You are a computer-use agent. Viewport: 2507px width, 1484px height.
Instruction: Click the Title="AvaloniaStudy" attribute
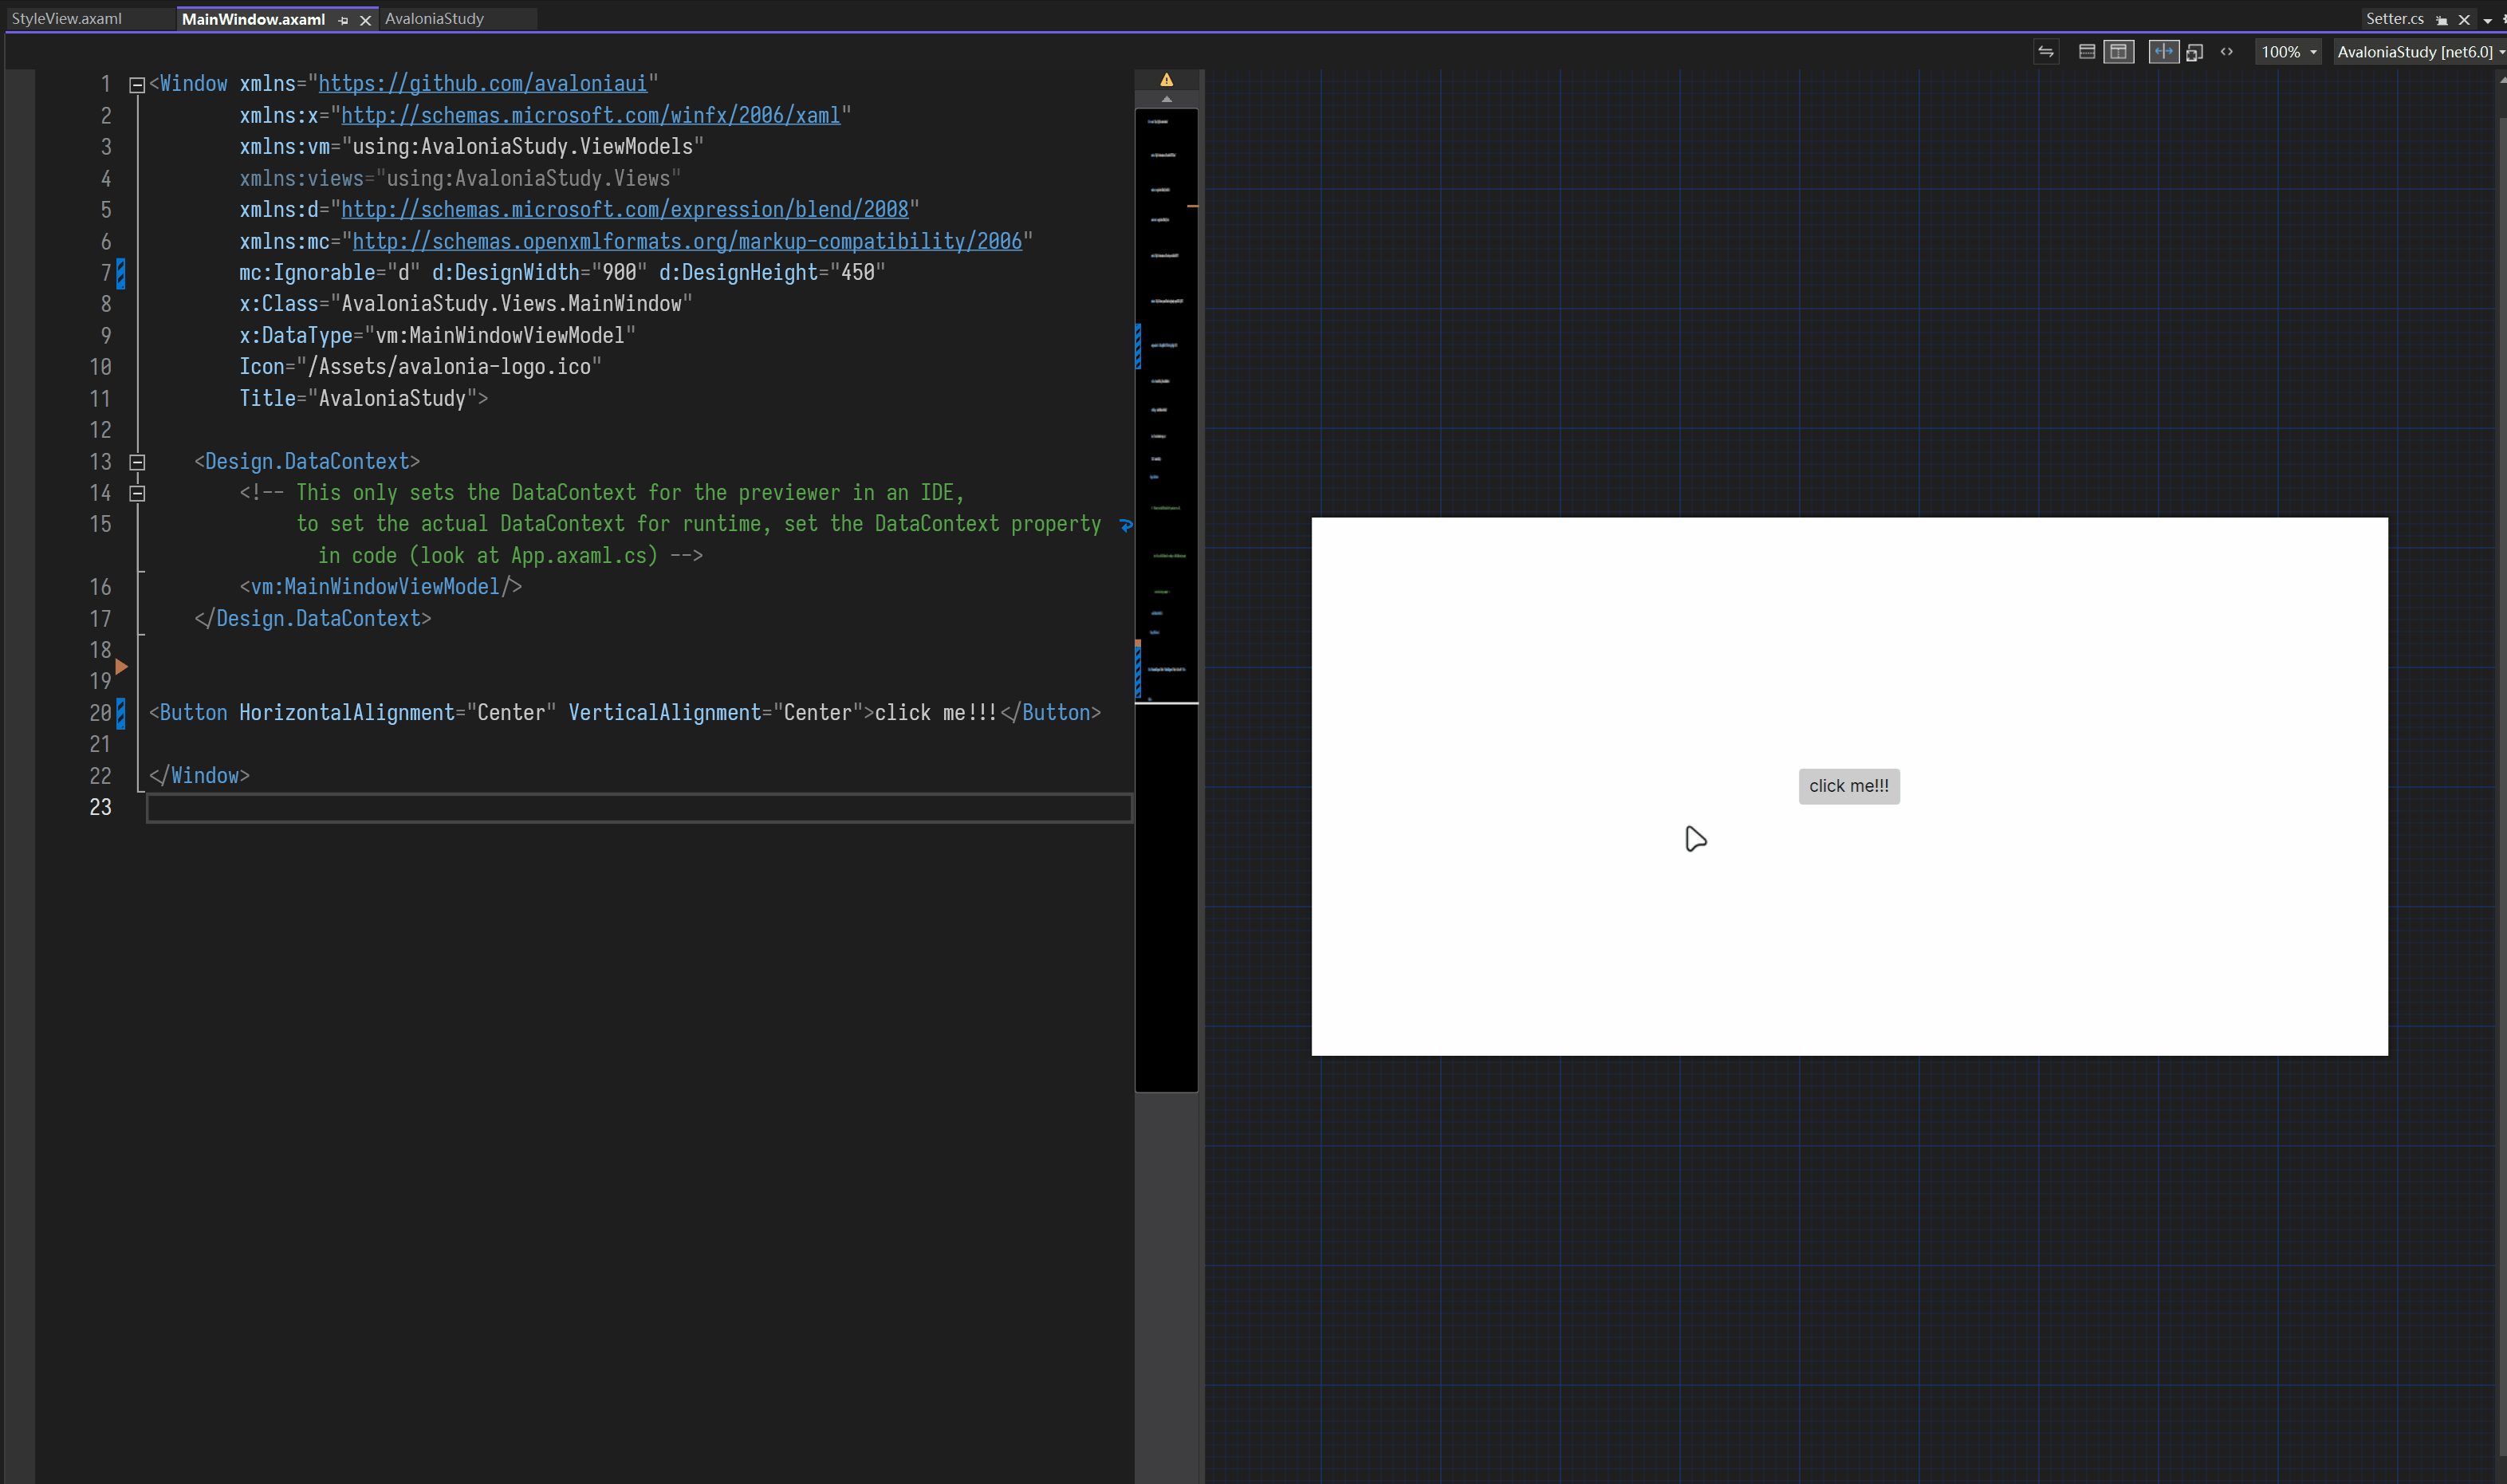tap(358, 399)
